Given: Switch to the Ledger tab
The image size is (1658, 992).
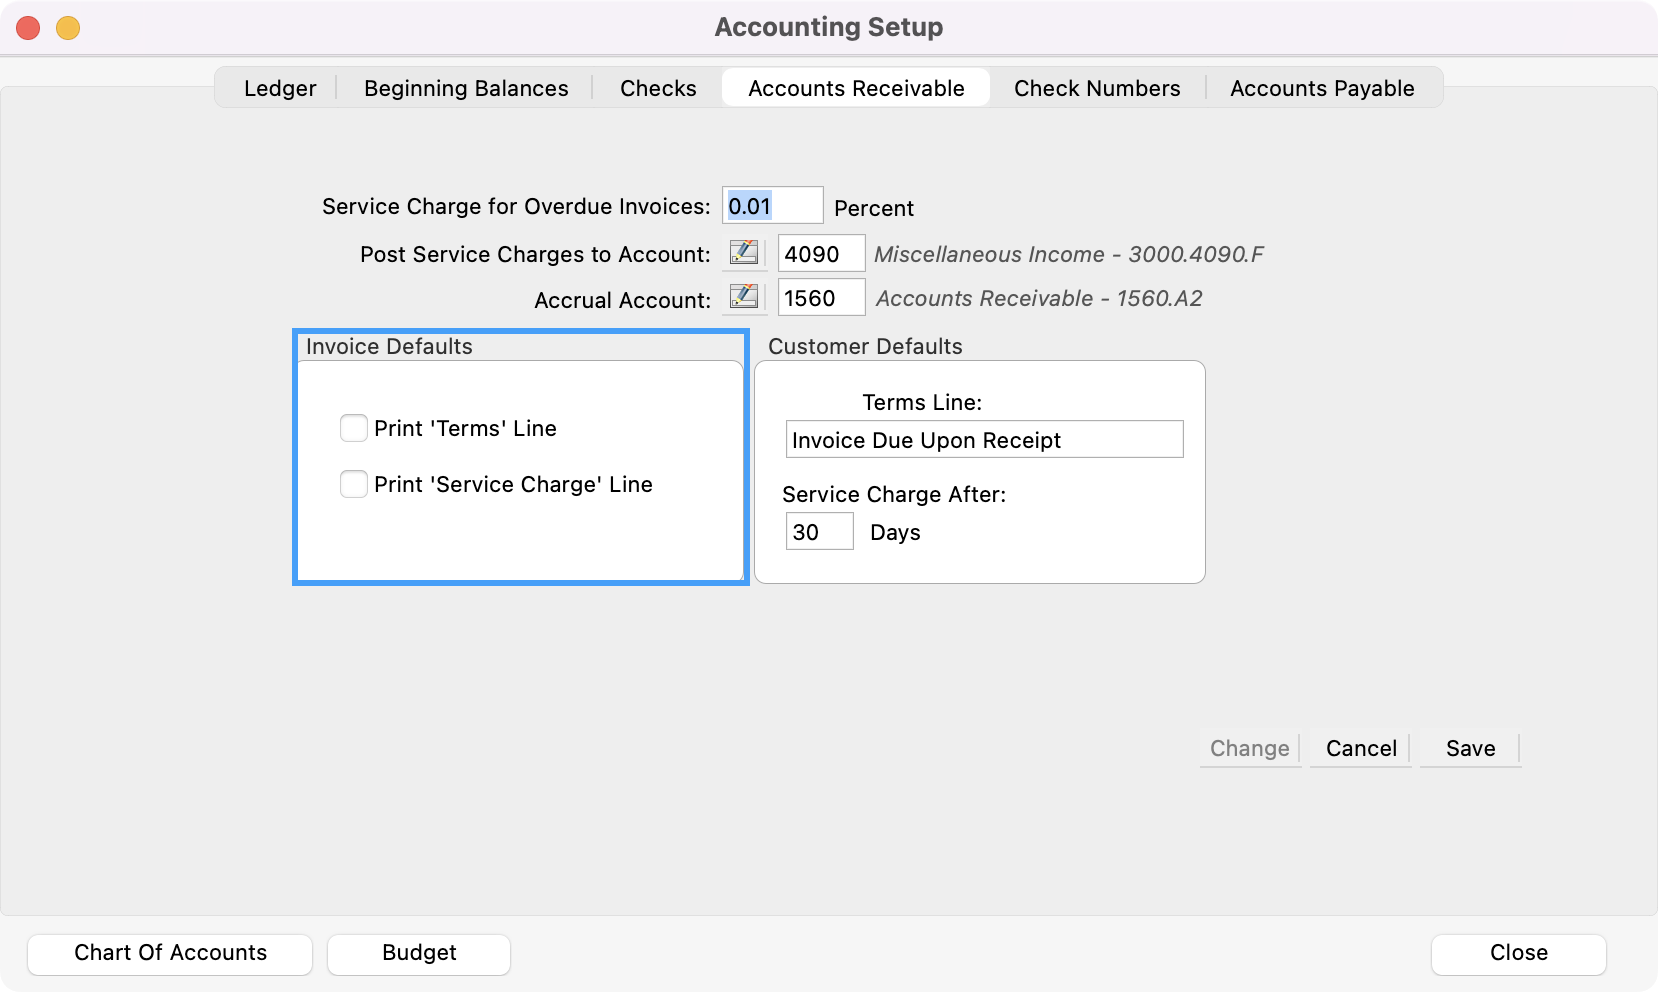Looking at the screenshot, I should tap(280, 88).
